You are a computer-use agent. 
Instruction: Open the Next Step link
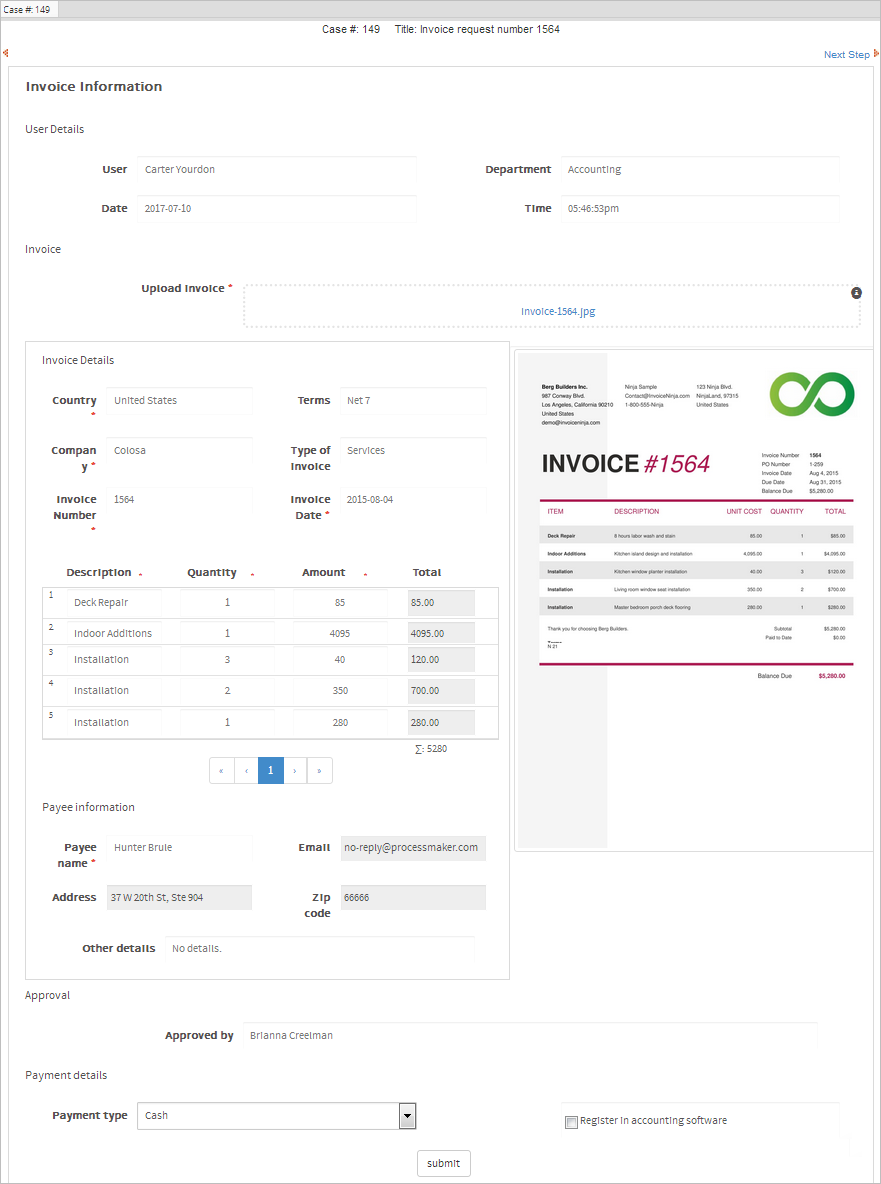pyautogui.click(x=846, y=55)
